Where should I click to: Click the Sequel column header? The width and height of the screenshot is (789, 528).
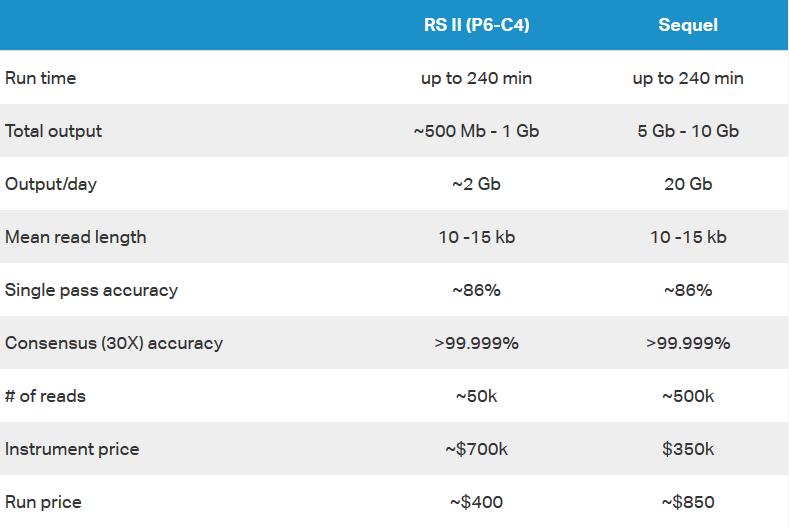(688, 25)
